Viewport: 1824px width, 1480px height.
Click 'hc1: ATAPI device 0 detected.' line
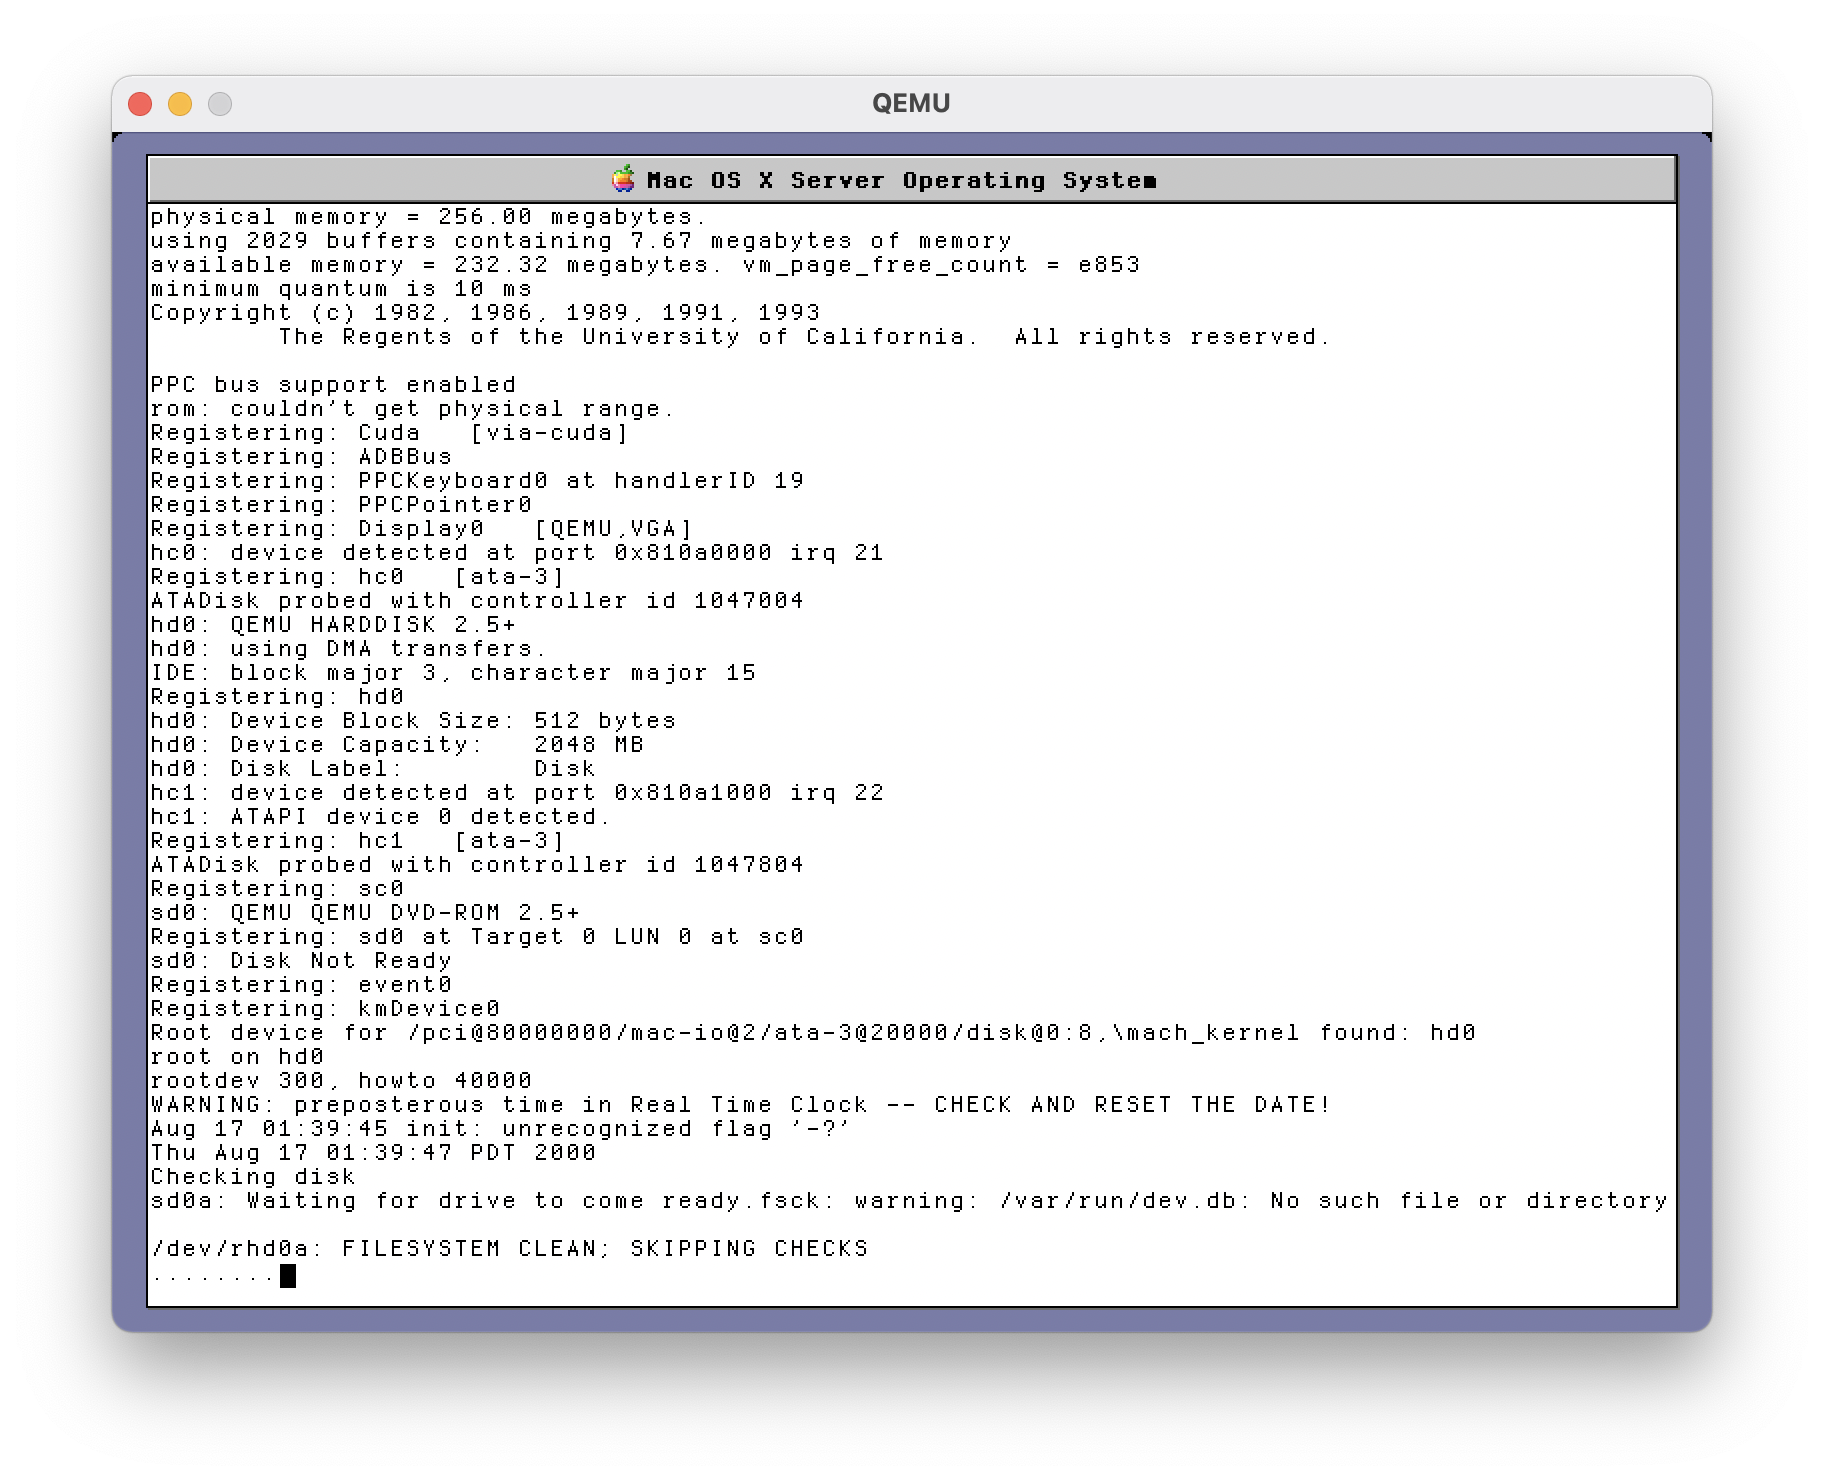point(380,817)
